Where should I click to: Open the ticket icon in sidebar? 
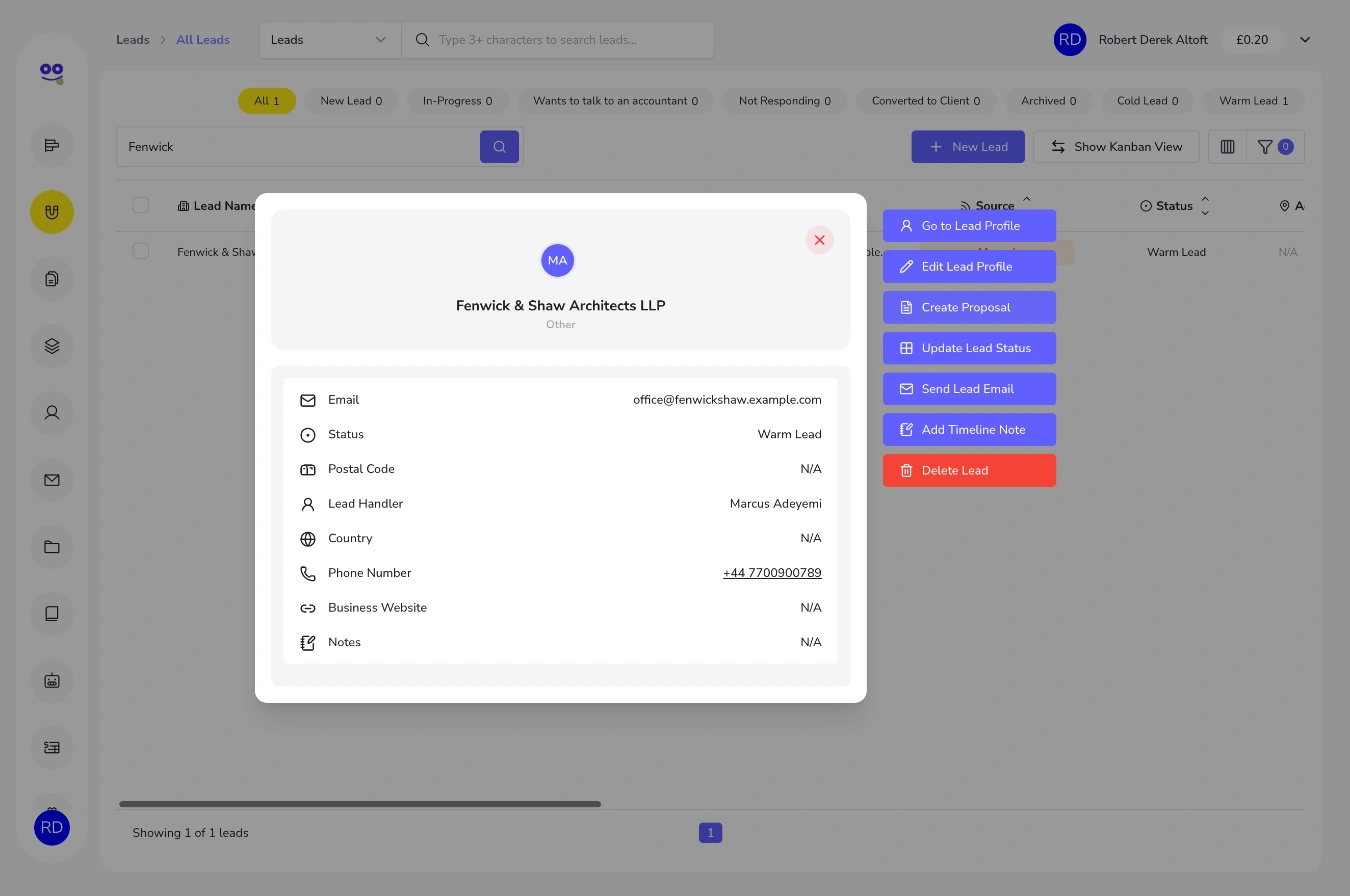[52, 747]
